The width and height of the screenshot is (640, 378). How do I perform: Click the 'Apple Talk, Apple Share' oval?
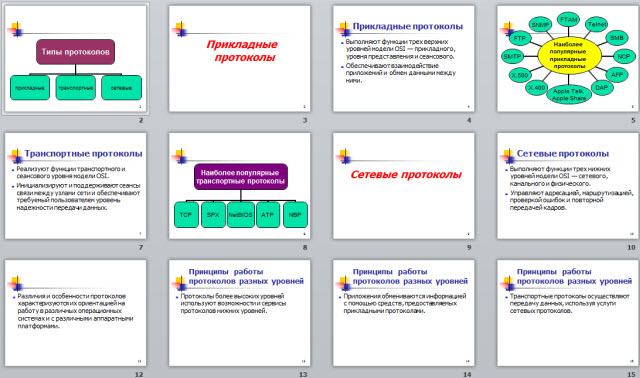point(569,95)
